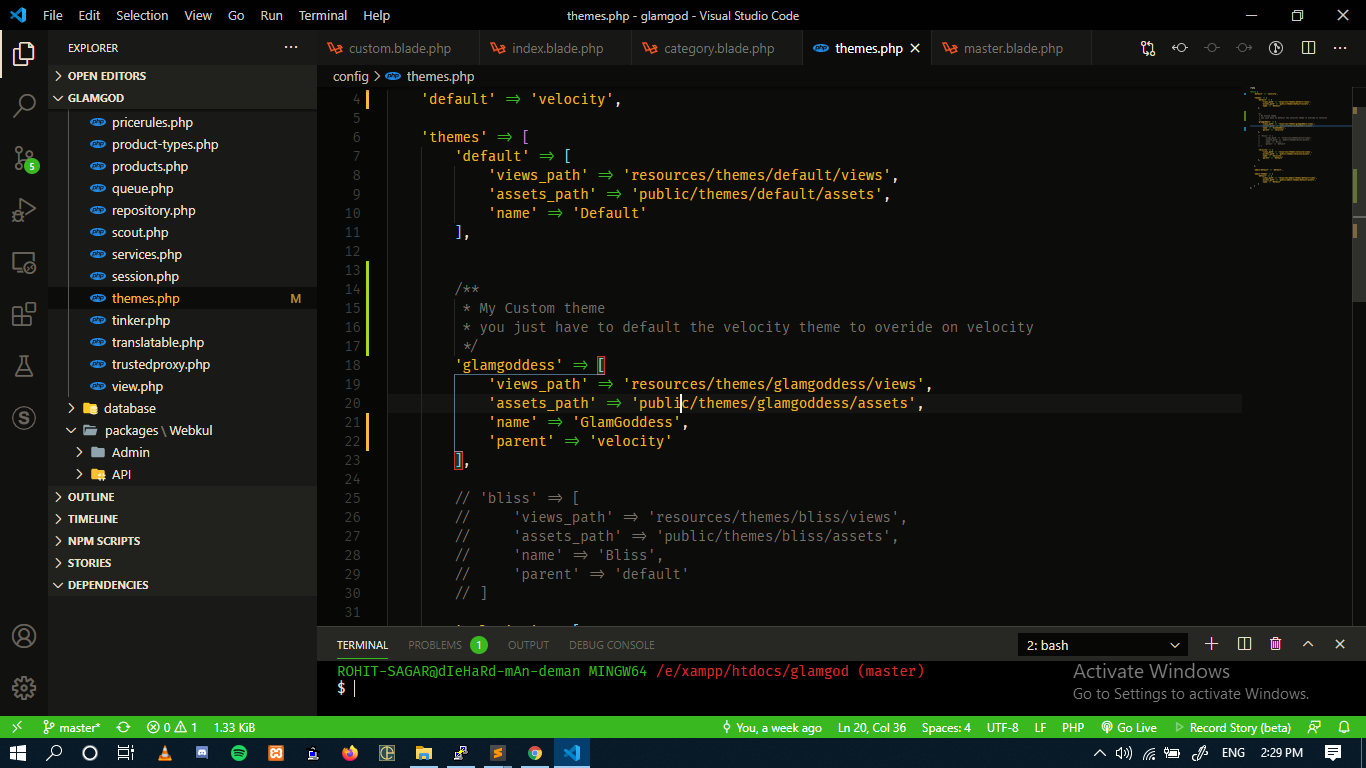Open editor More Actions ellipsis

coord(1340,48)
